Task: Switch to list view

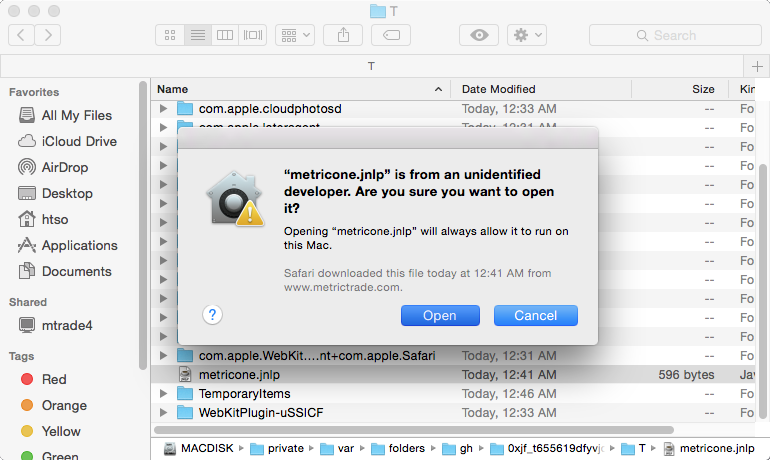Action: point(198,35)
